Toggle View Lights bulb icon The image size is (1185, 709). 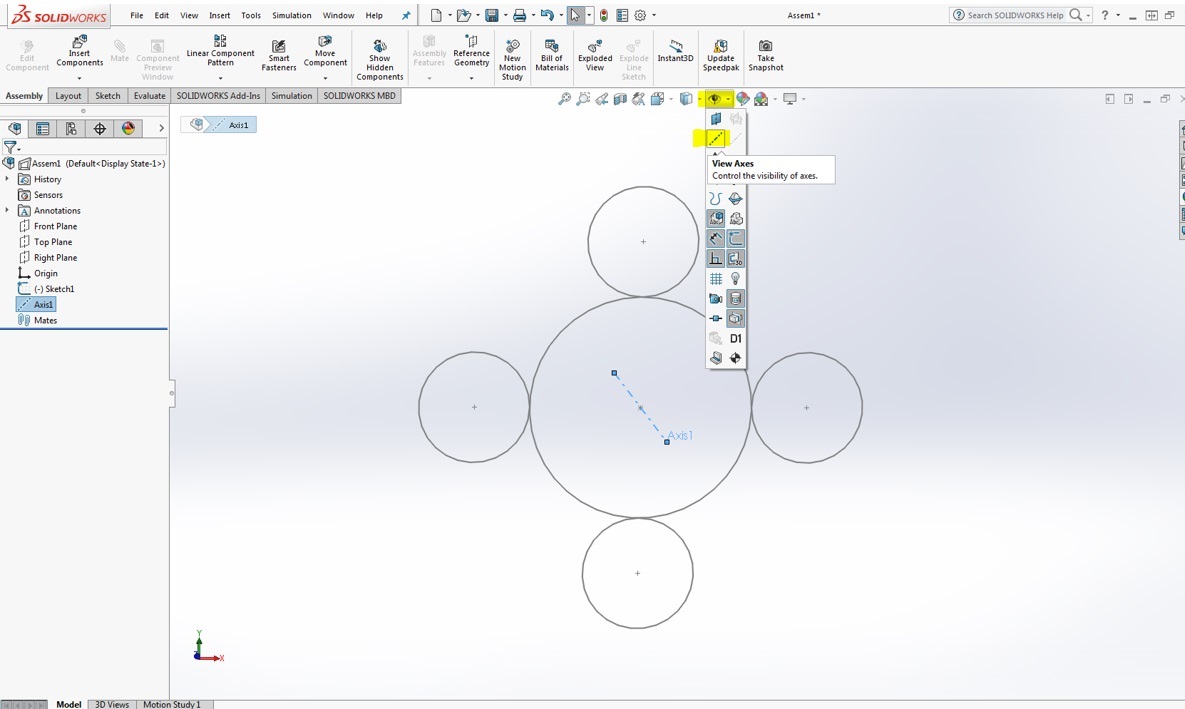click(x=735, y=278)
